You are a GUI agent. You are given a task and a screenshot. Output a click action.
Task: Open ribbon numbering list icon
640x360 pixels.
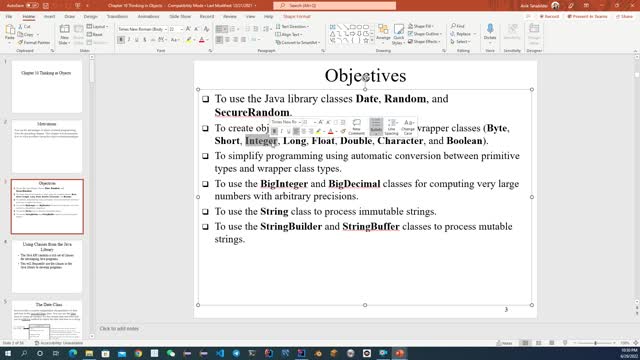[233, 29]
